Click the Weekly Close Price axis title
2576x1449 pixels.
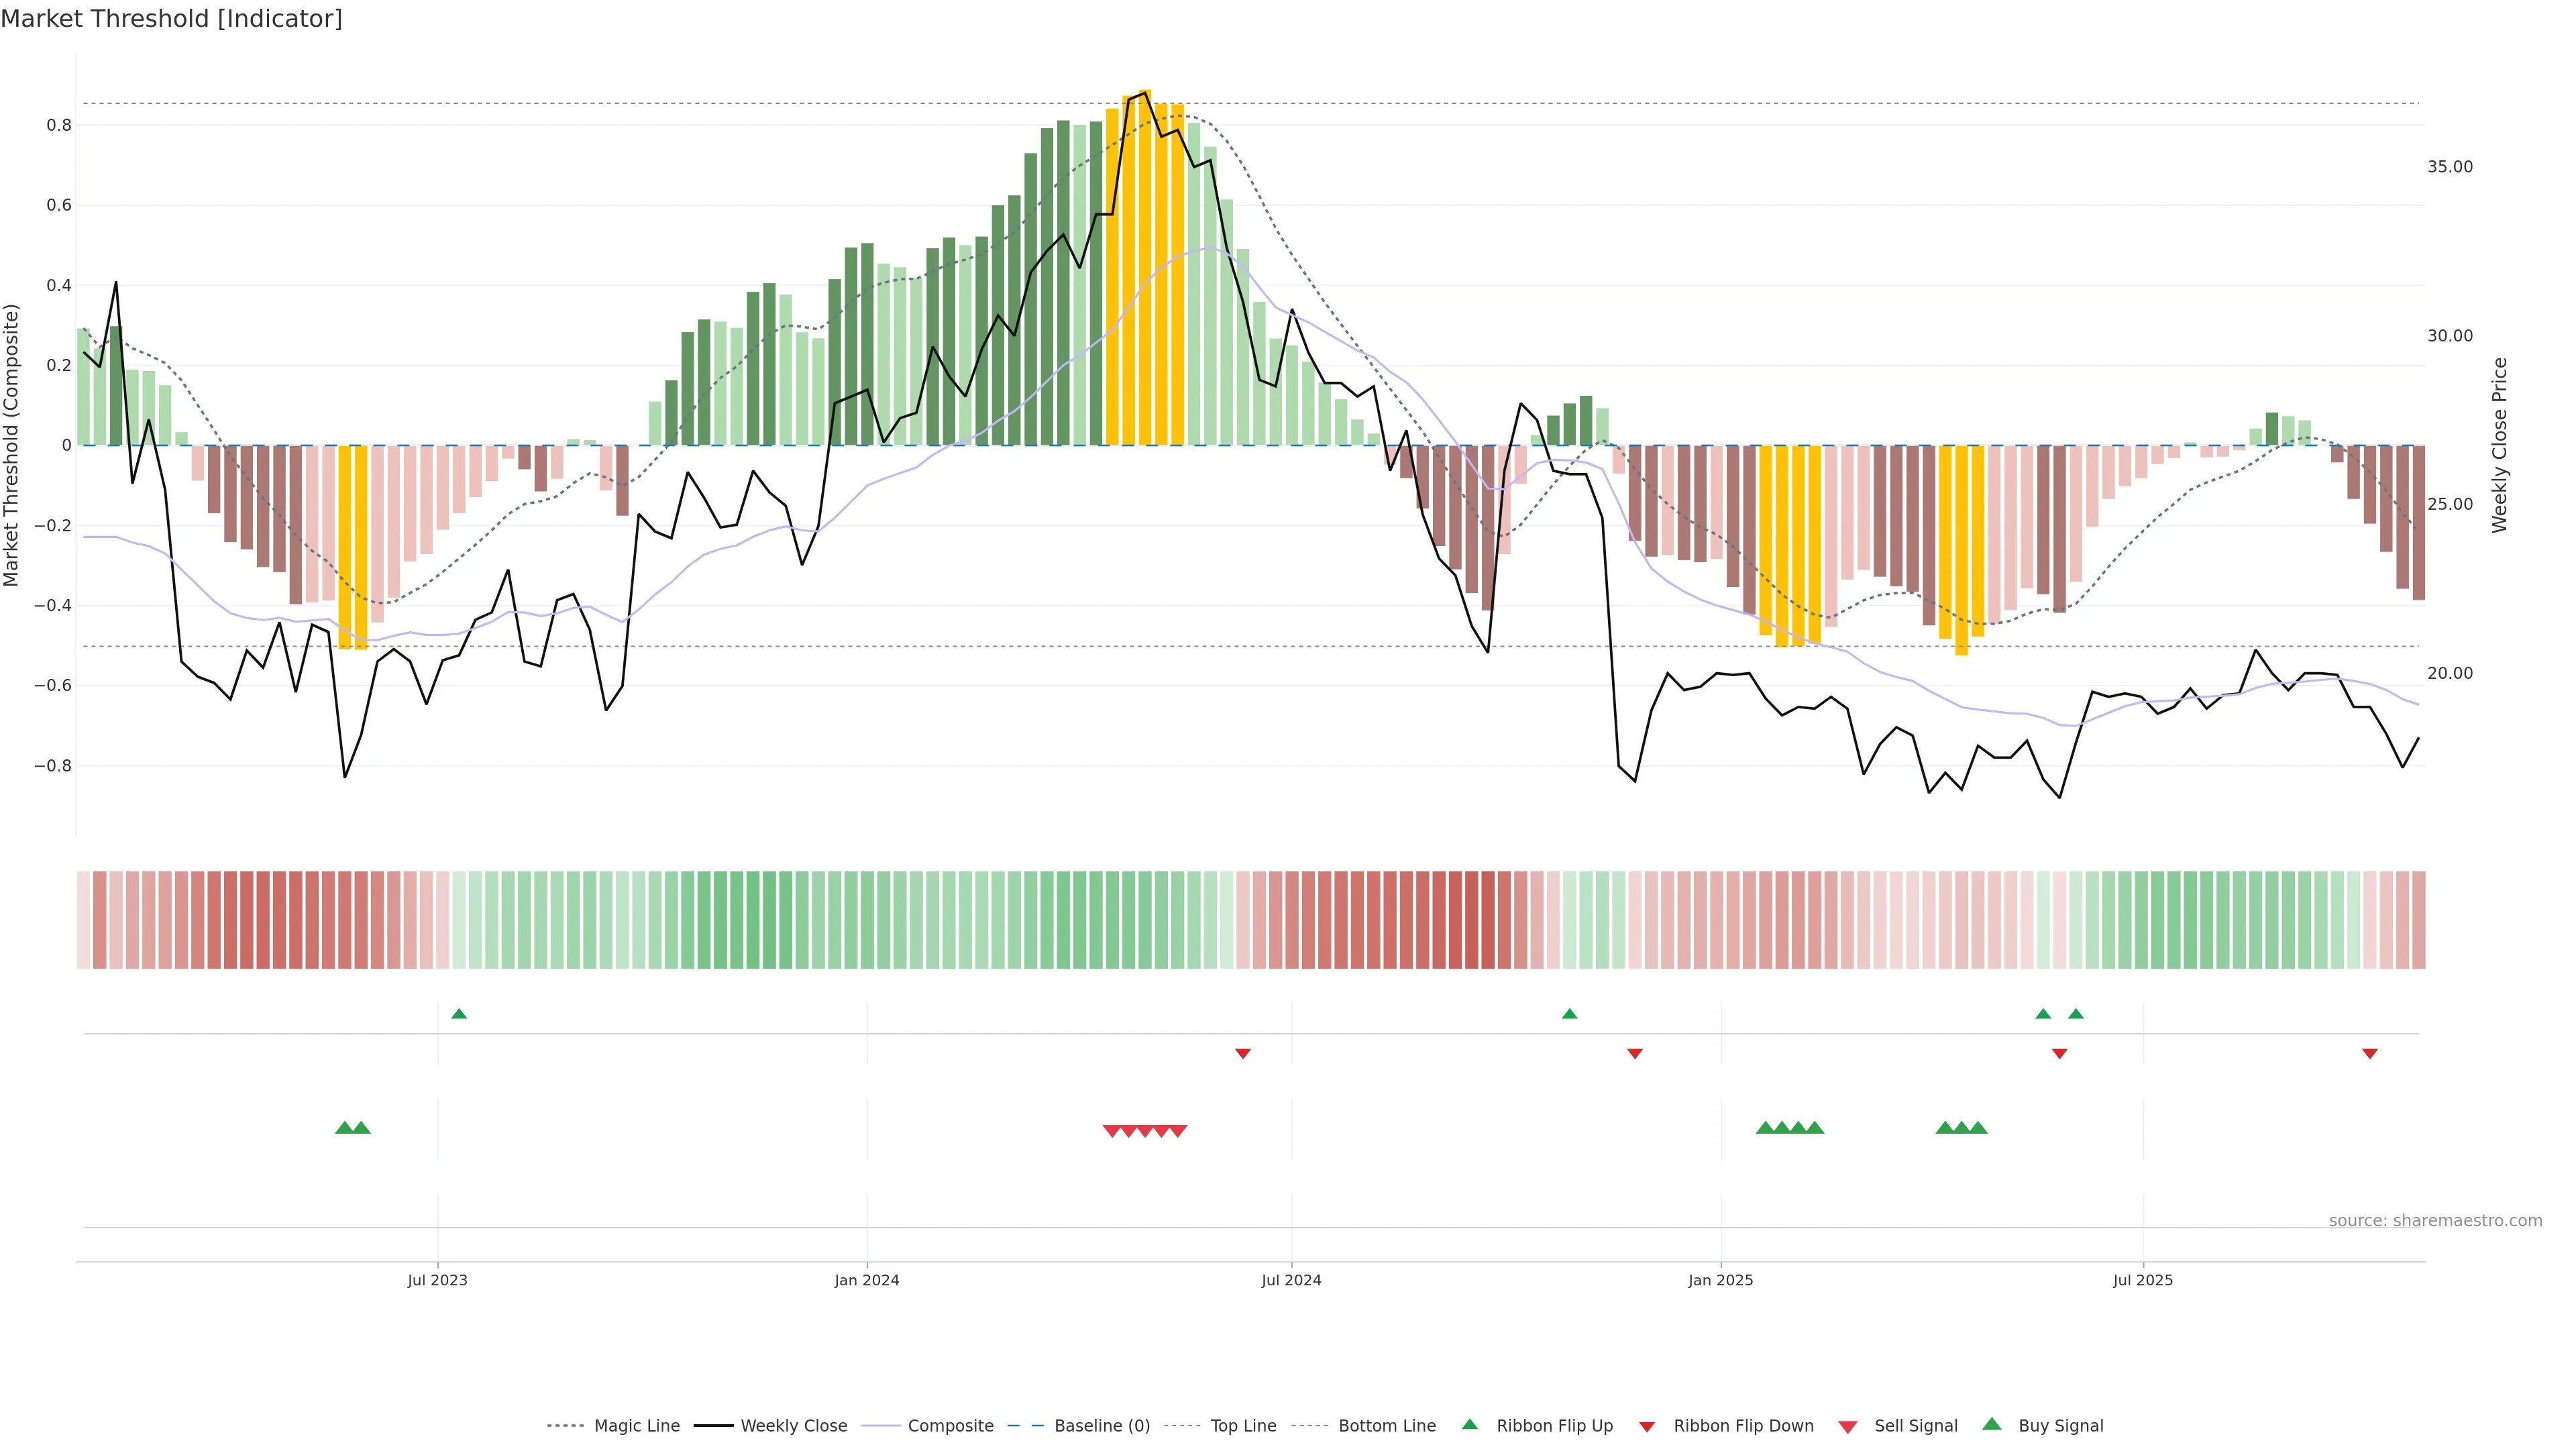click(2500, 445)
